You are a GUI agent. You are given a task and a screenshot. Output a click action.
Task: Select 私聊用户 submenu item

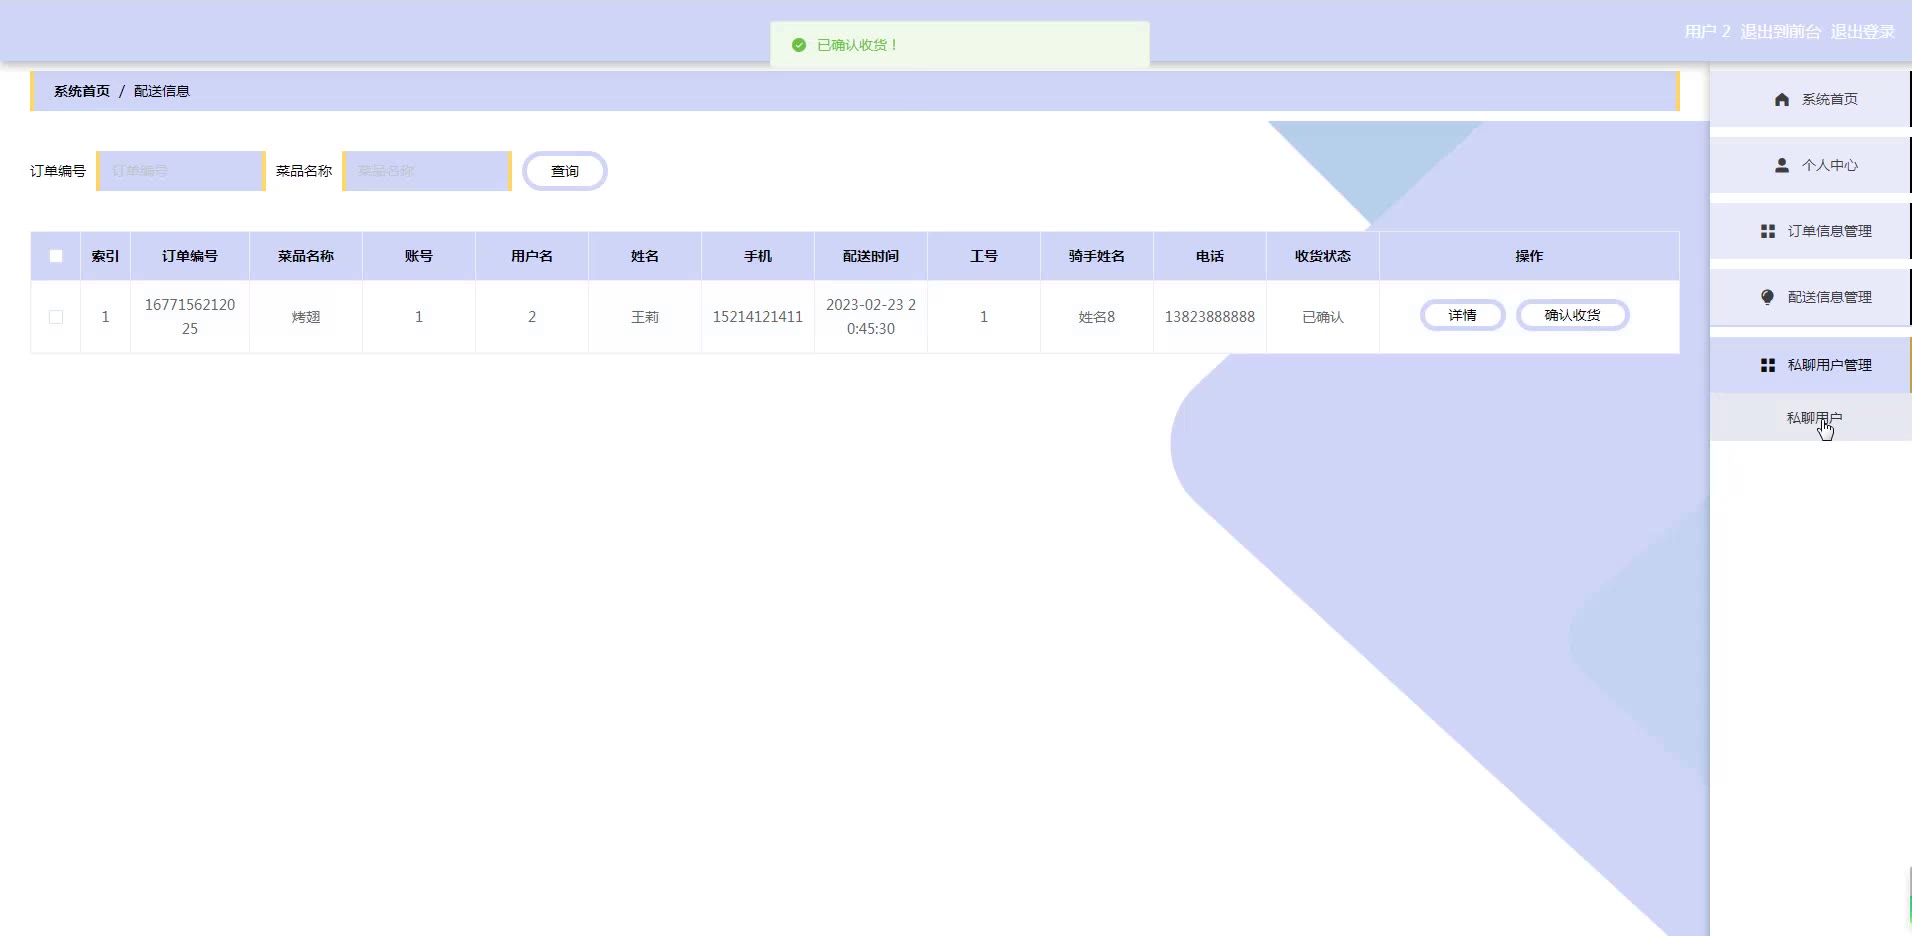point(1811,418)
